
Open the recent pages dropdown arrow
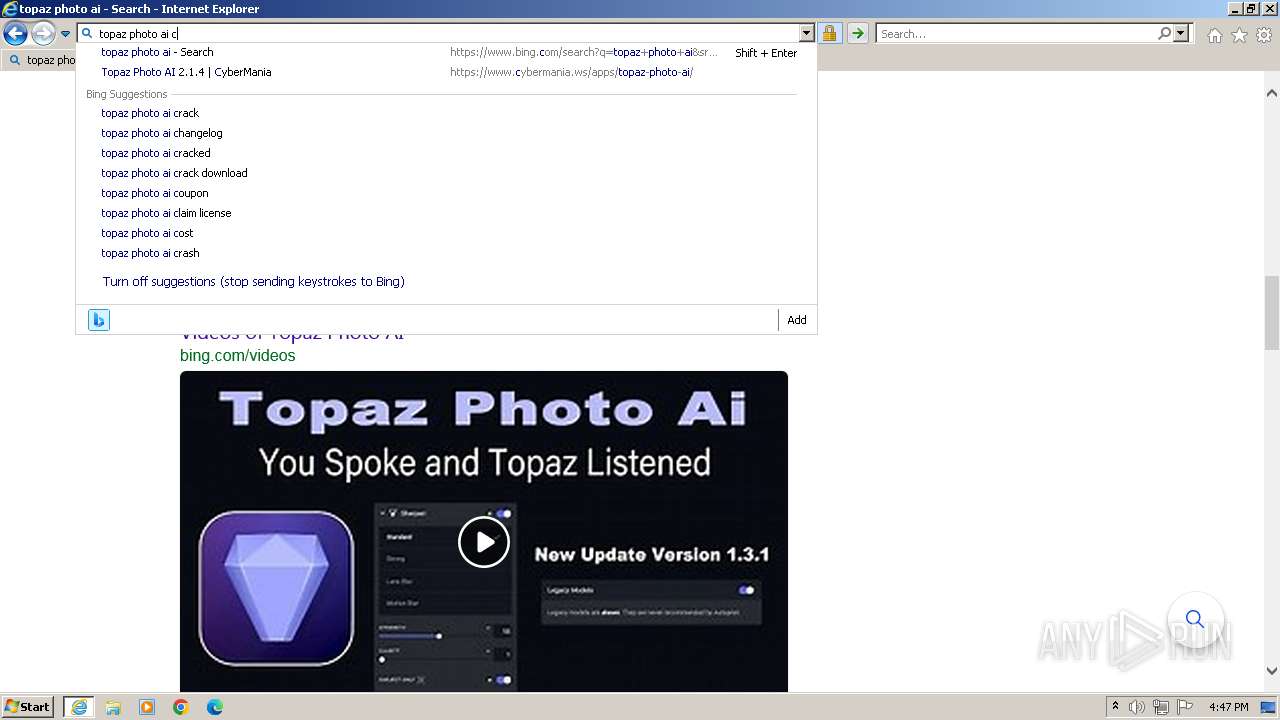[65, 34]
